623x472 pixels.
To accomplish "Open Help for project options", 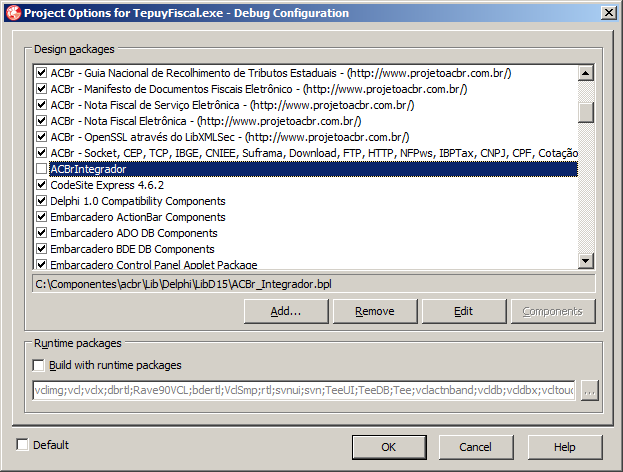I will [565, 447].
